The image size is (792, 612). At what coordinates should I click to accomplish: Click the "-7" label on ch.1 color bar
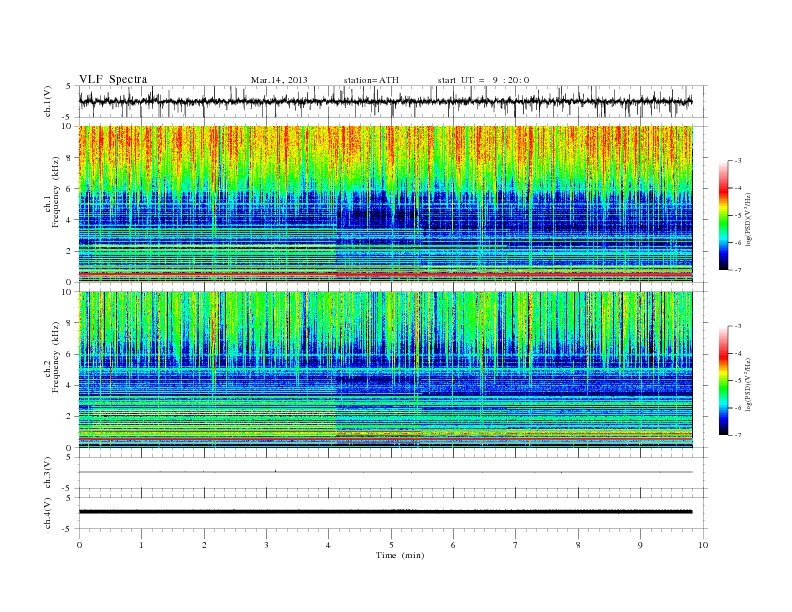[x=738, y=270]
